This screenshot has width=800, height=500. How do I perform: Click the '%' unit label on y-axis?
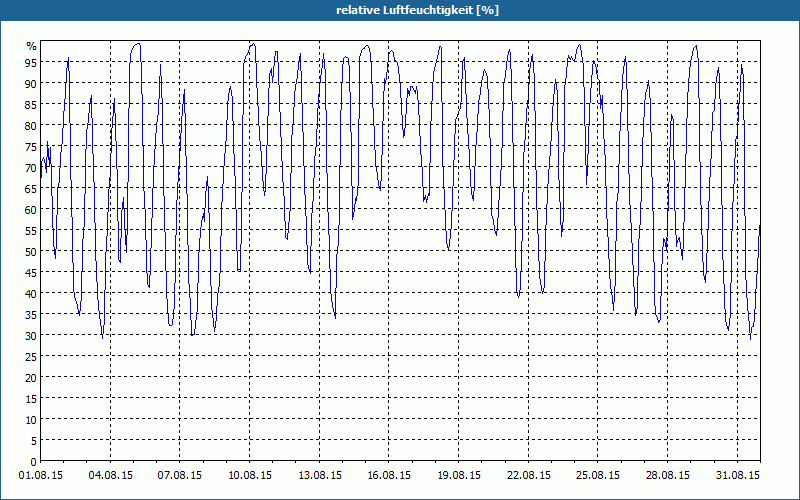(x=32, y=46)
